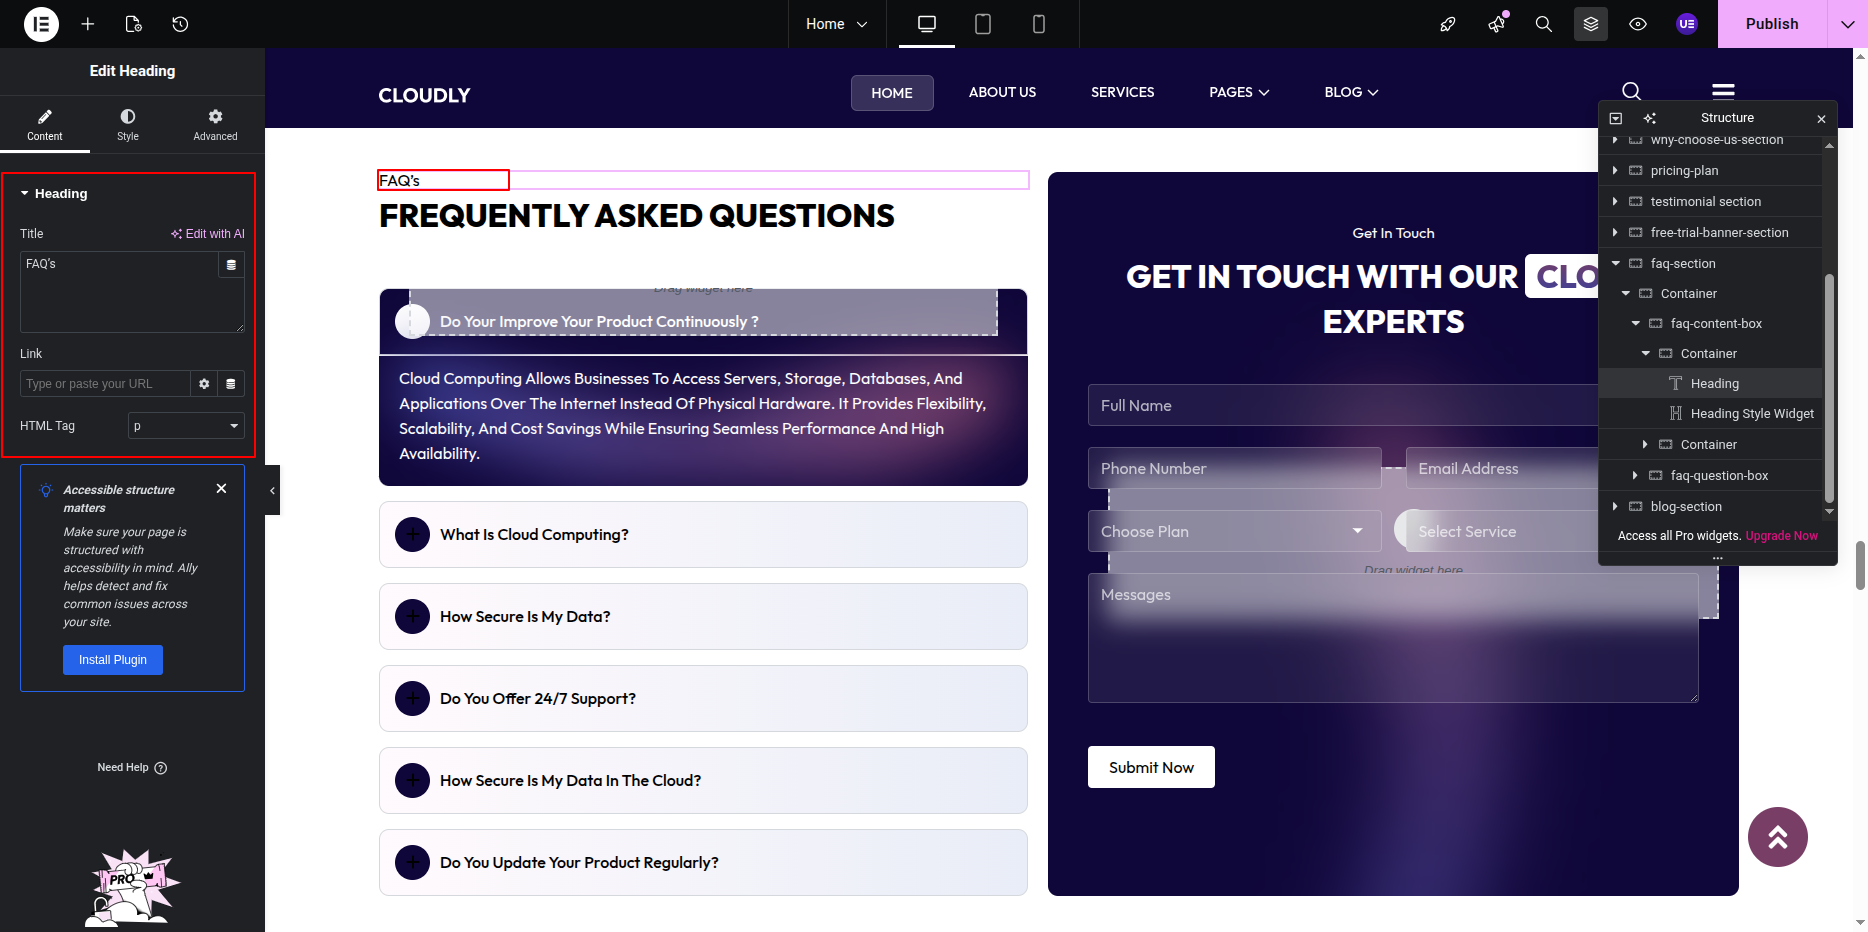This screenshot has height=932, width=1868.
Task: Open the What's New notifications icon
Action: (1497, 24)
